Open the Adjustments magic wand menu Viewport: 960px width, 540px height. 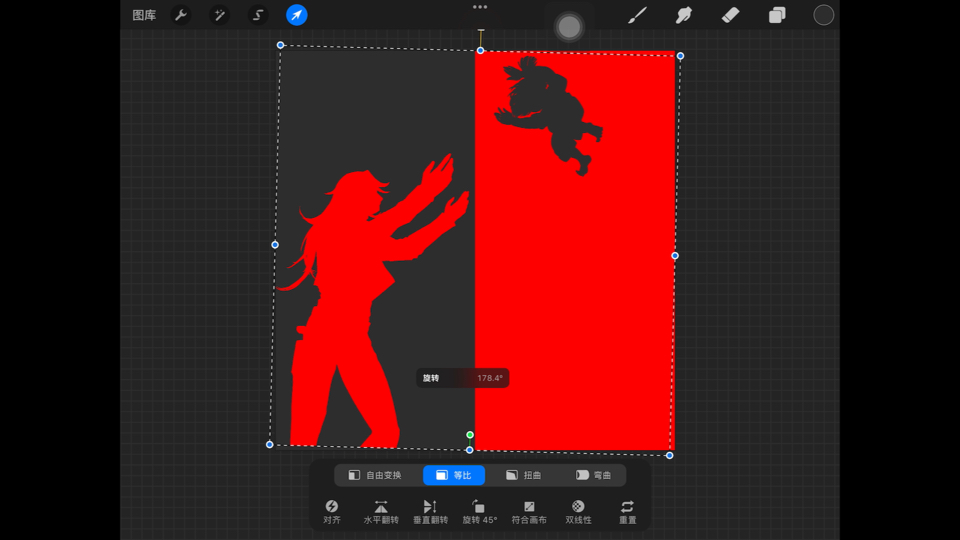[219, 15]
